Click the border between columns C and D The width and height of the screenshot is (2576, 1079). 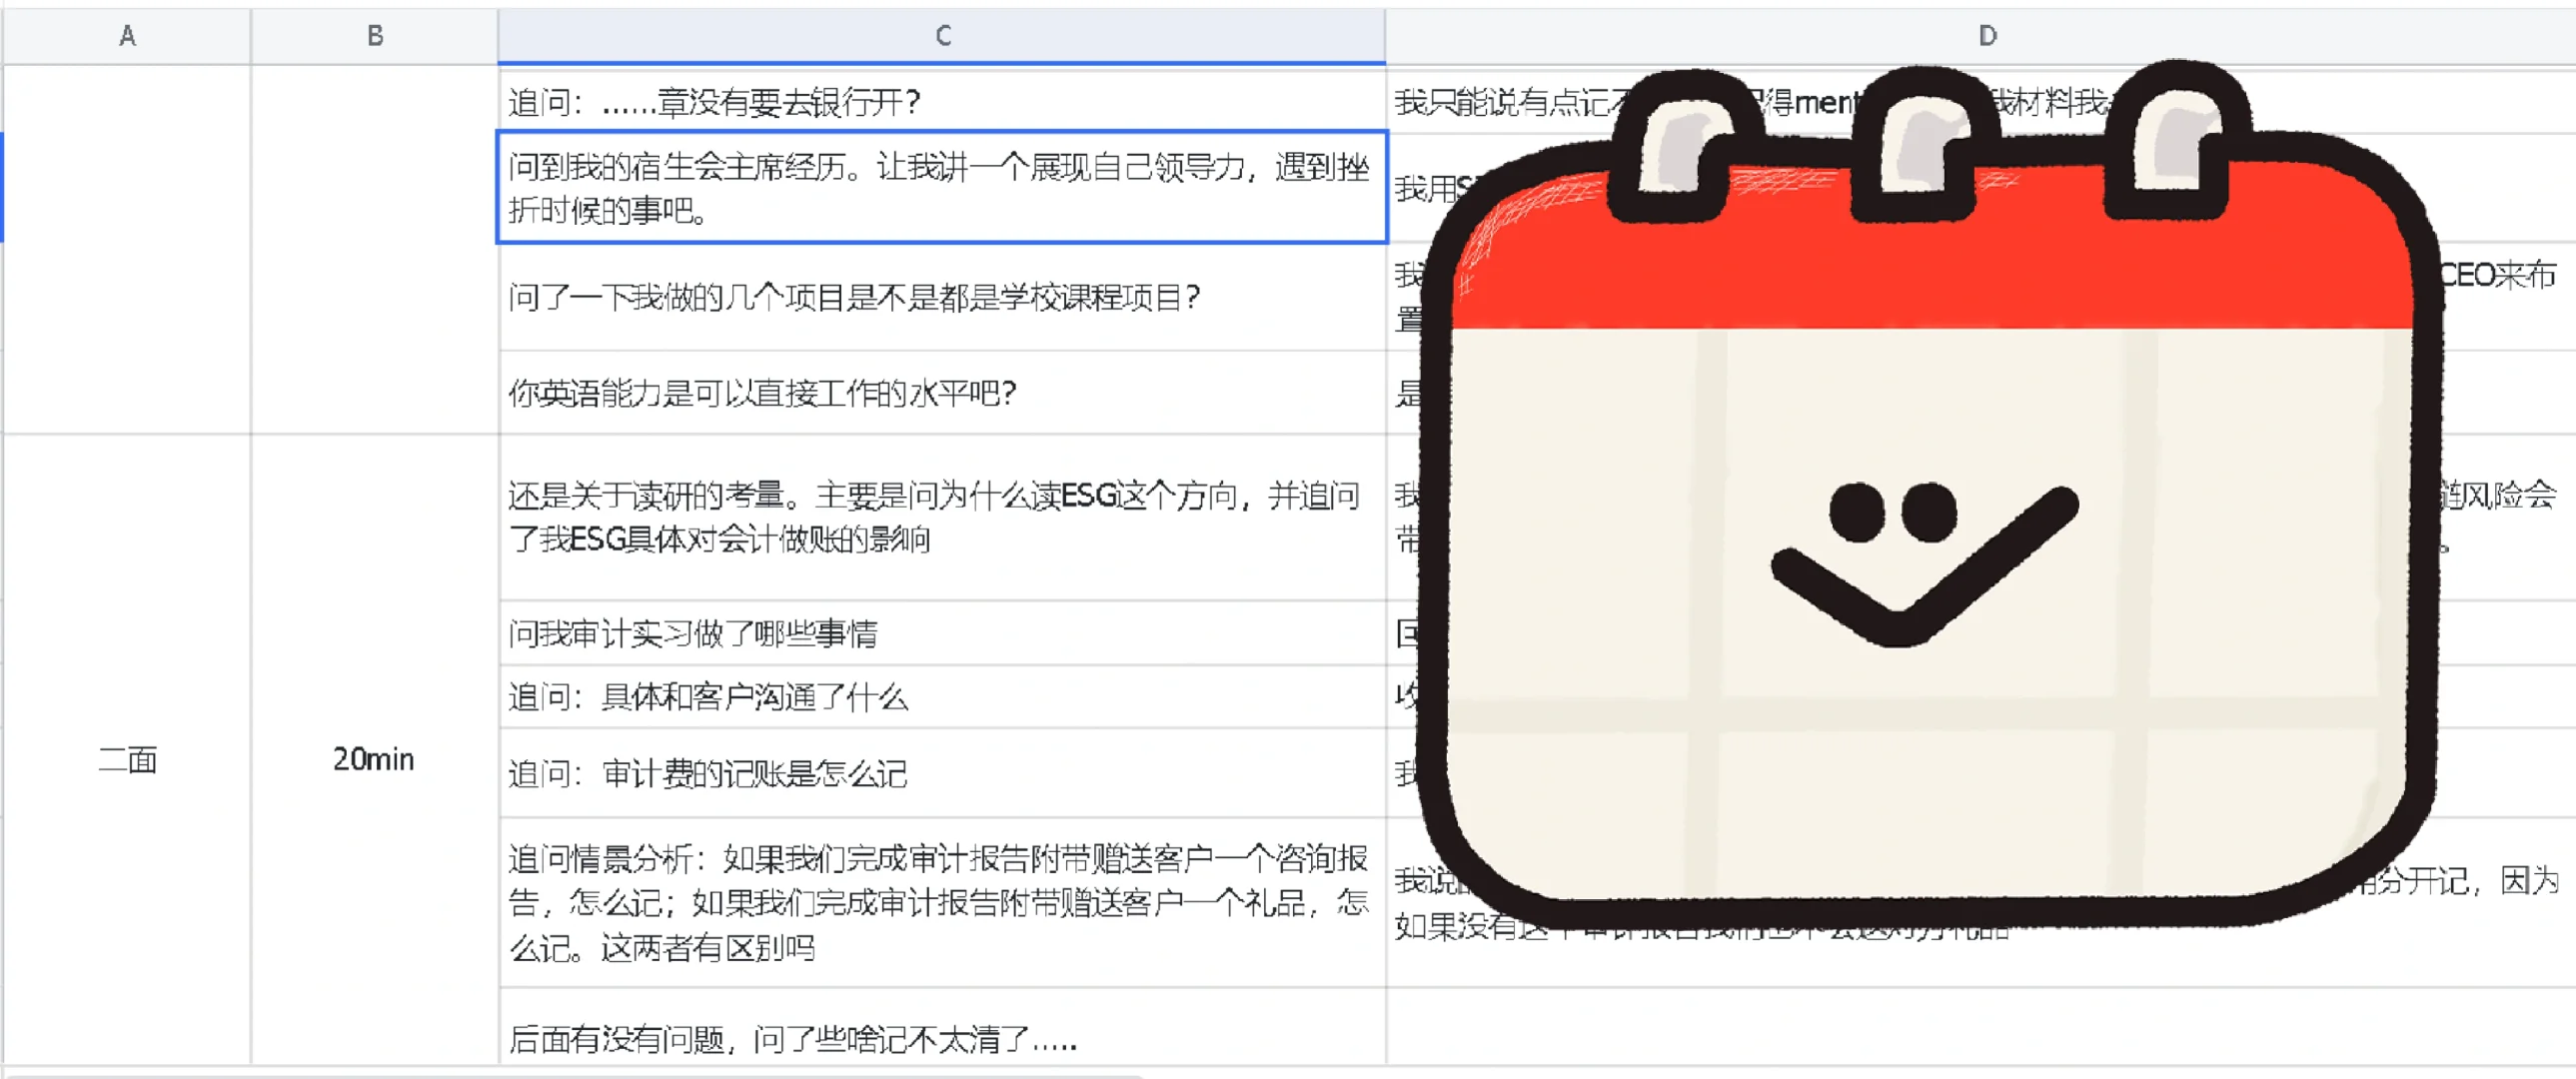1386,36
